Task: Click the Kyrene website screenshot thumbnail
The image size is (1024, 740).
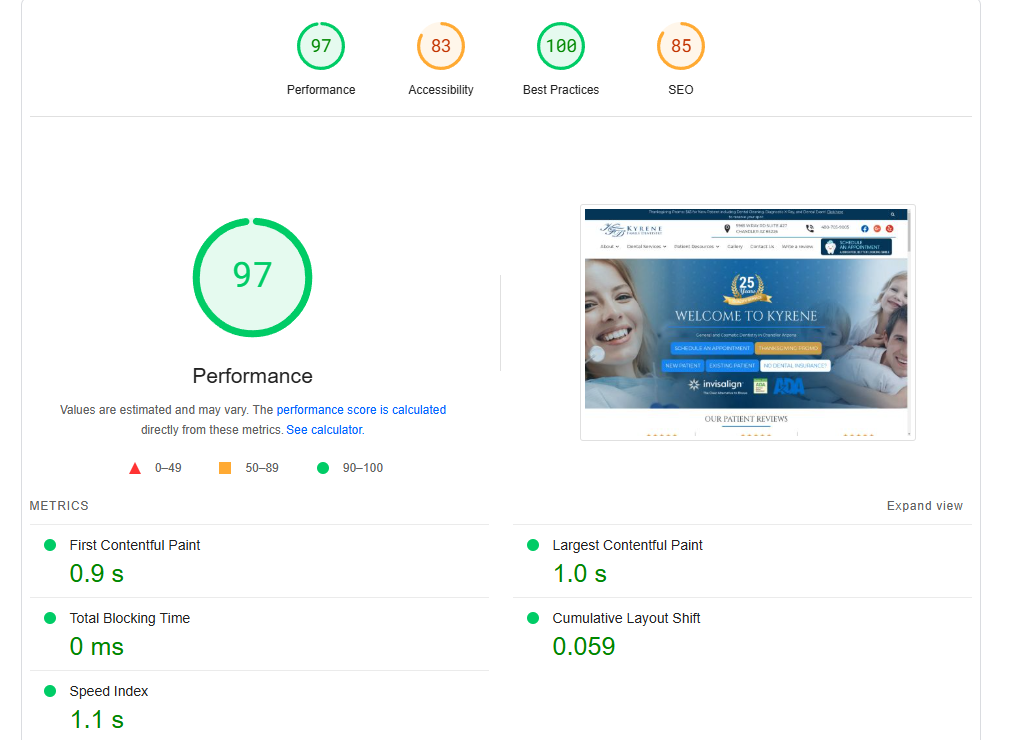Action: pyautogui.click(x=748, y=322)
